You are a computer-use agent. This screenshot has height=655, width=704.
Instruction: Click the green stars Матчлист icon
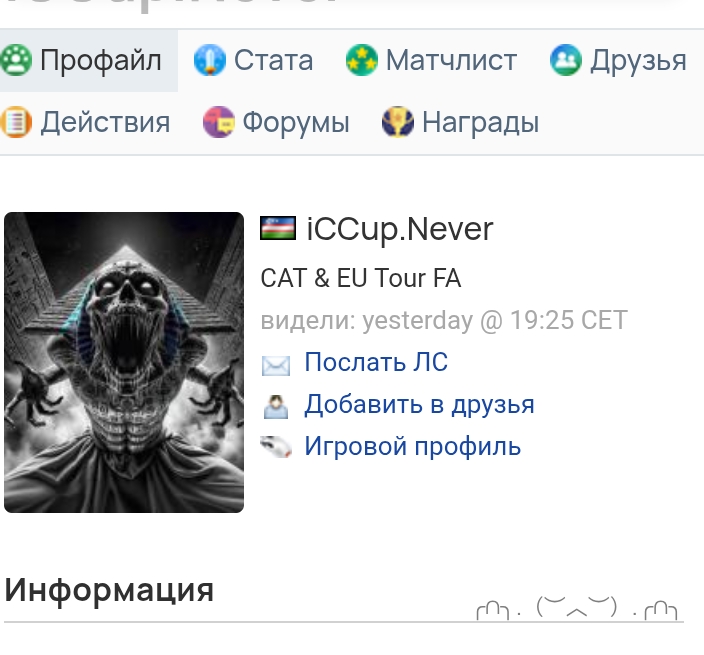pyautogui.click(x=362, y=60)
